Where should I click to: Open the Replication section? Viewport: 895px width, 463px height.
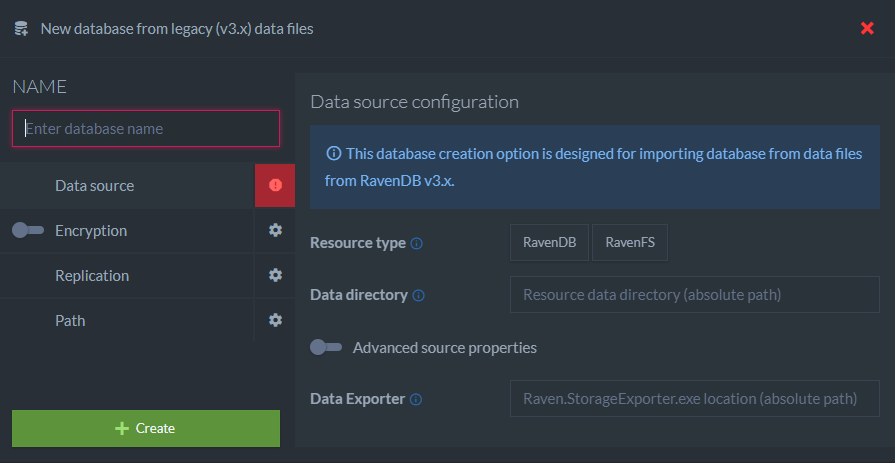pyautogui.click(x=92, y=276)
